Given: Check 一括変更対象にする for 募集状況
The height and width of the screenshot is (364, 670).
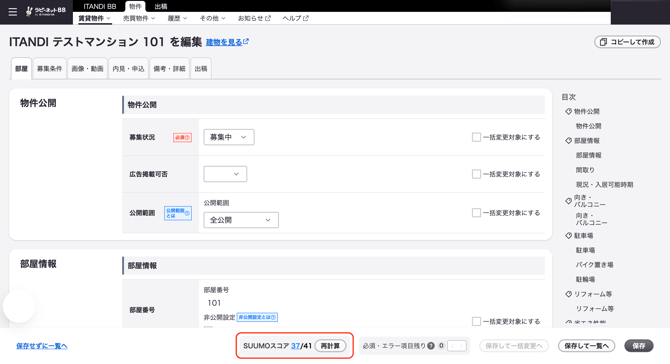Looking at the screenshot, I should click(476, 137).
